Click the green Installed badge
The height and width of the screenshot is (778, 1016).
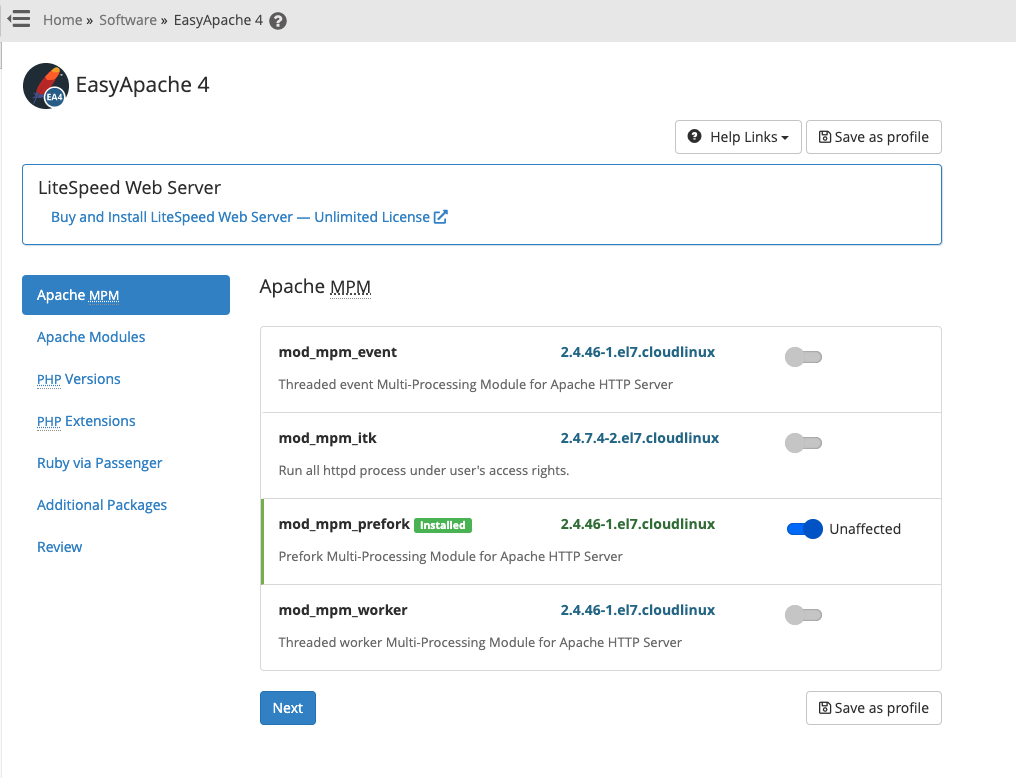coord(443,525)
